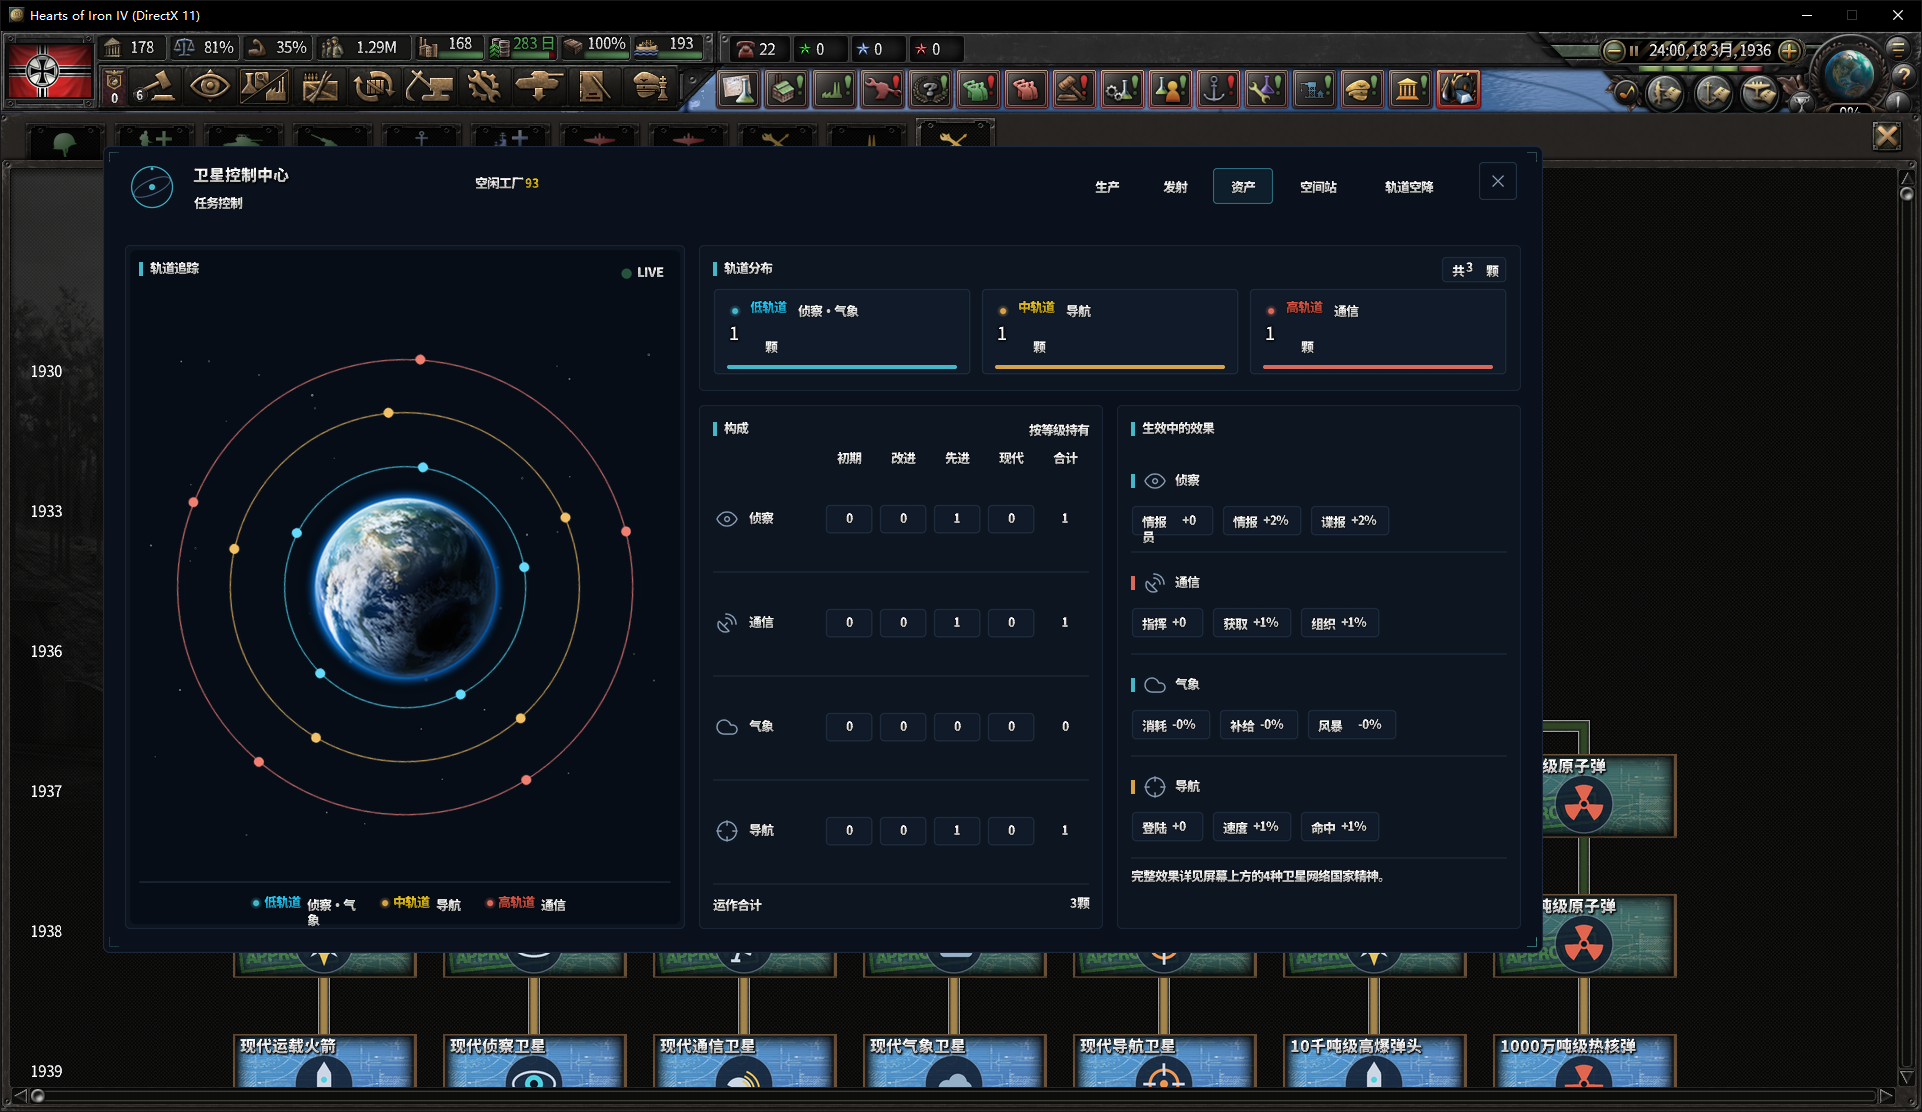Click the 空闲工厂 93 label
This screenshot has height=1112, width=1922.
click(x=507, y=183)
